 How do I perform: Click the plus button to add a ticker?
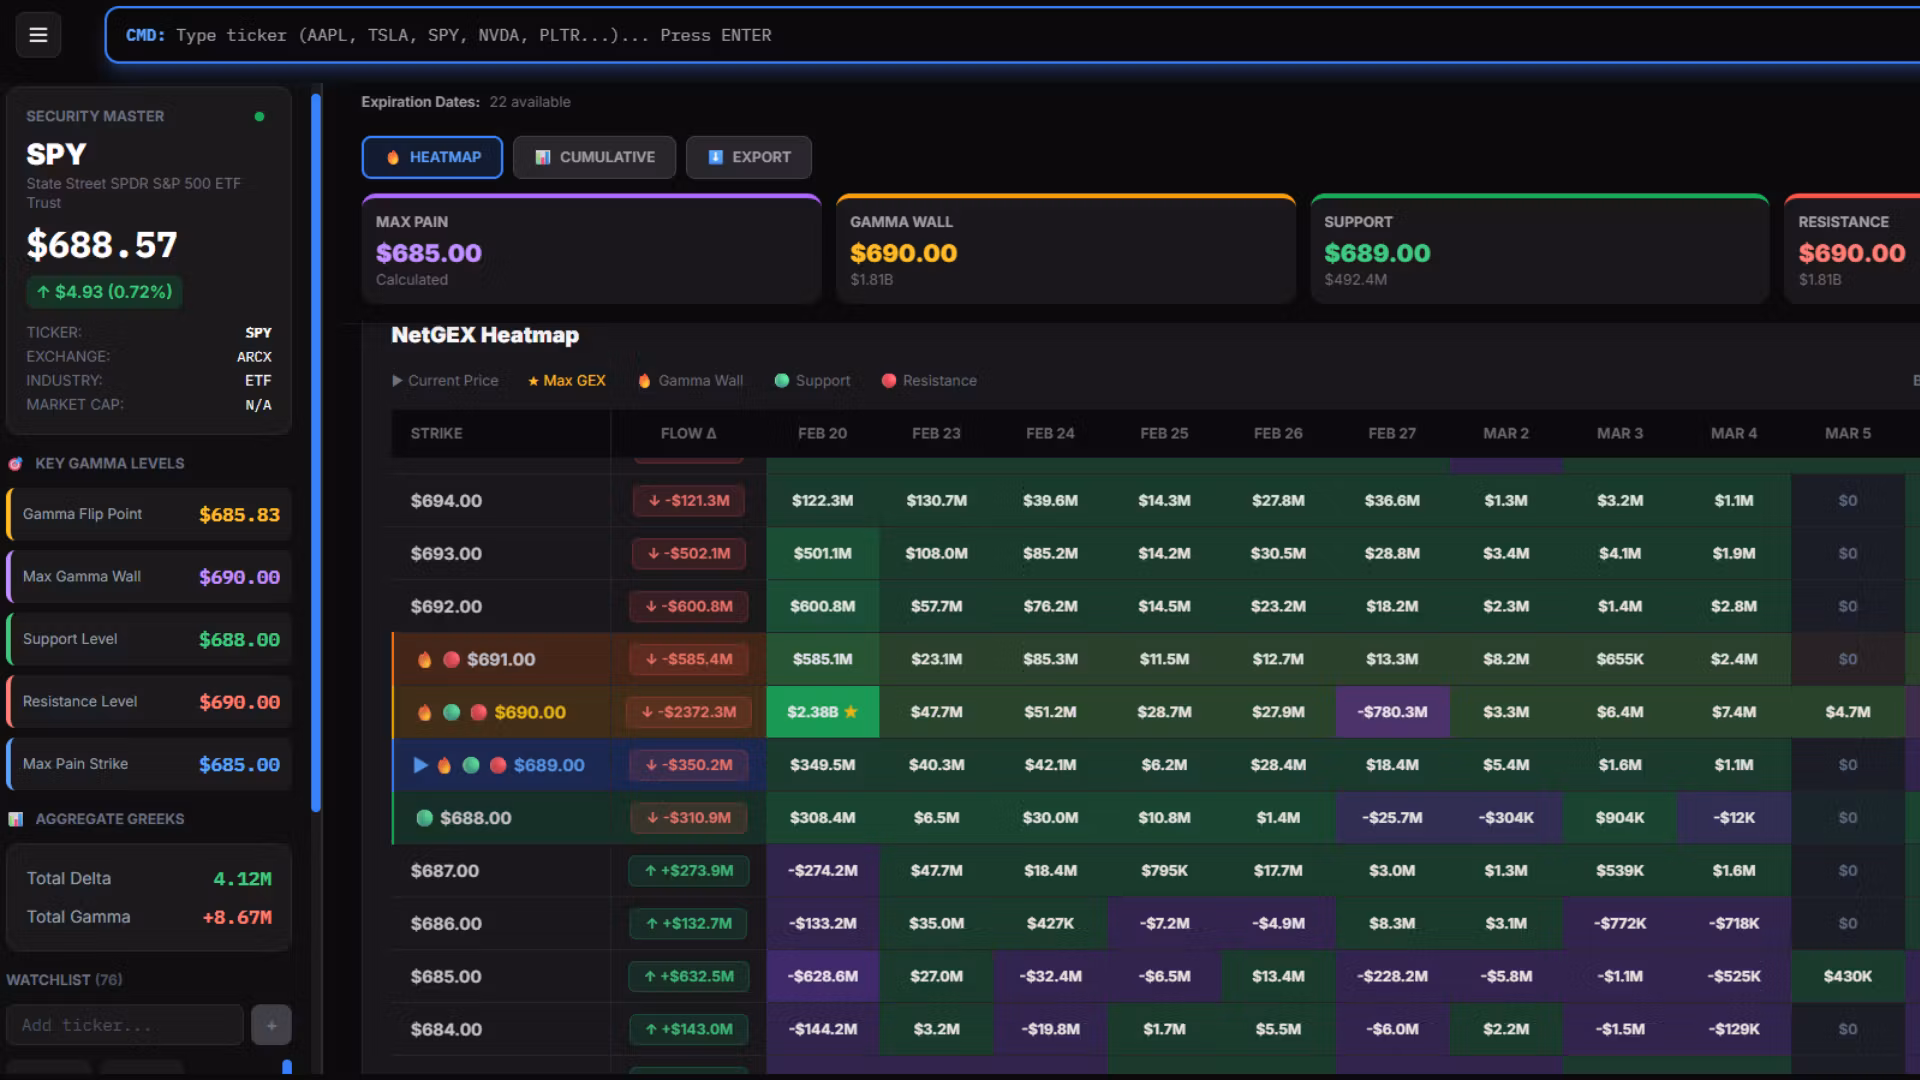tap(271, 1025)
